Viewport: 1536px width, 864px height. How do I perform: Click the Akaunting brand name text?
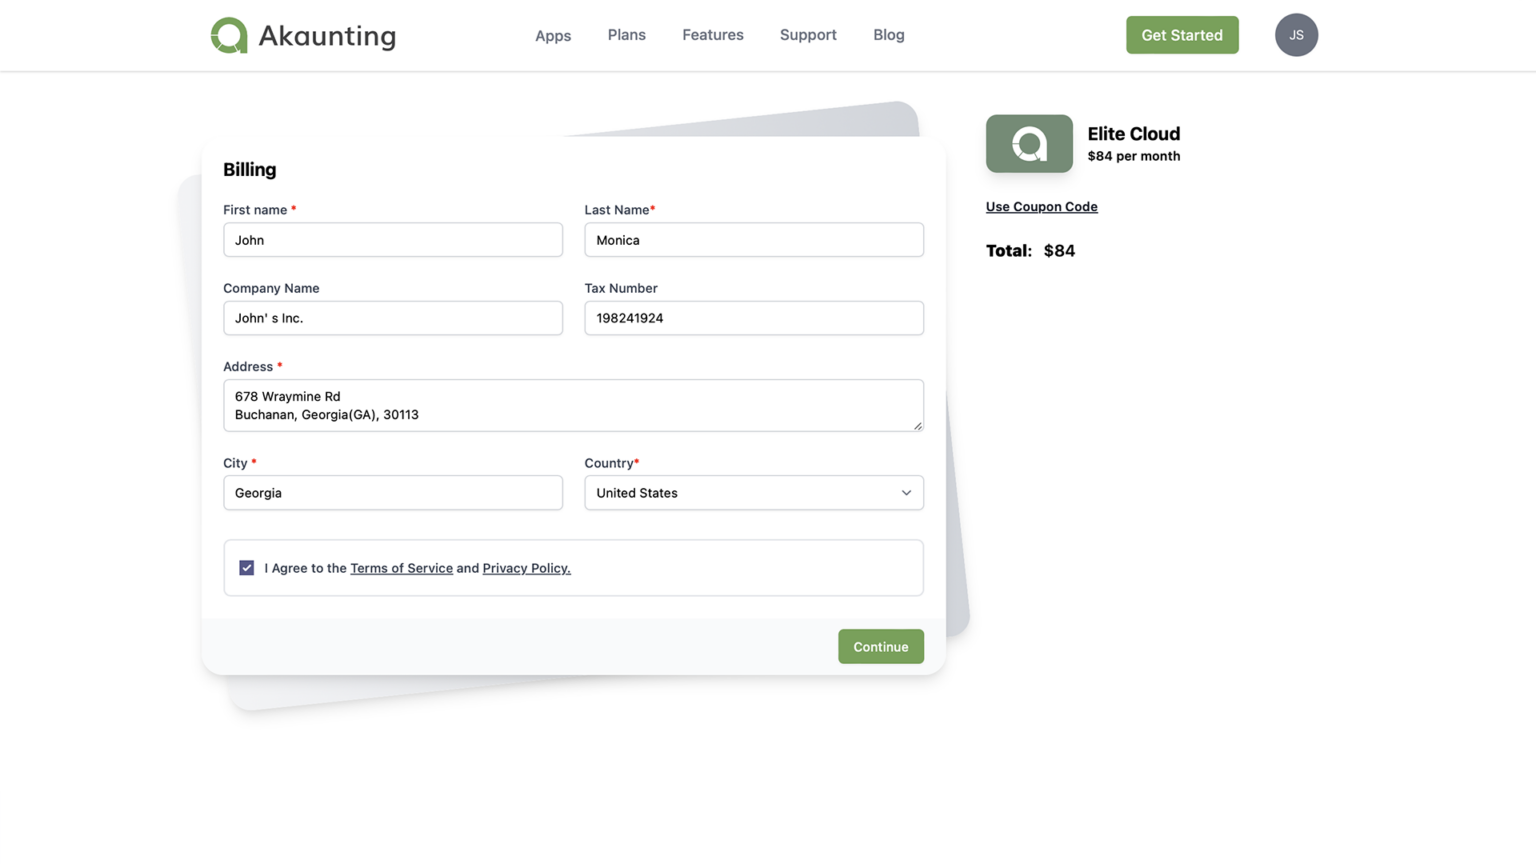pos(327,36)
